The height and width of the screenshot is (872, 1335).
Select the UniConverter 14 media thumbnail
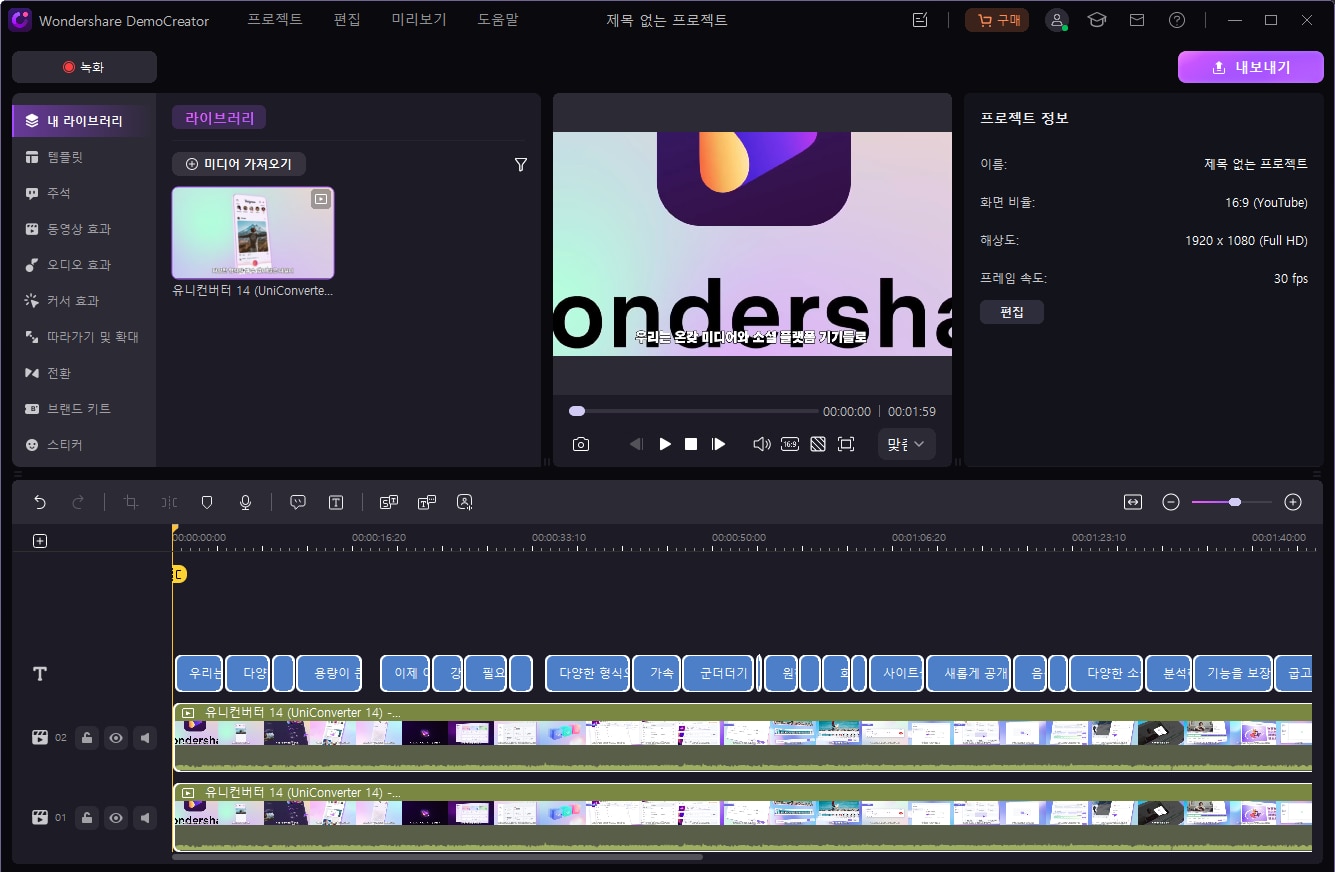click(253, 233)
